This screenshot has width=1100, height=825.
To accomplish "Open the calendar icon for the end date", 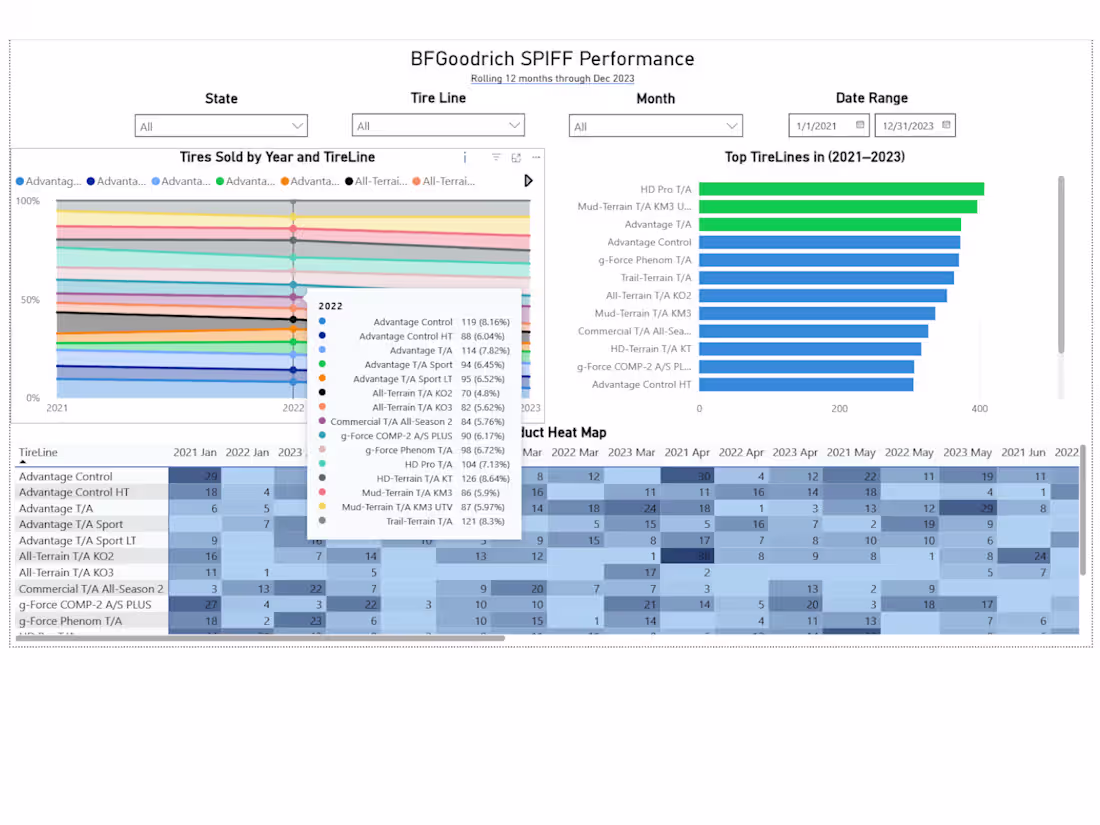I will [944, 125].
